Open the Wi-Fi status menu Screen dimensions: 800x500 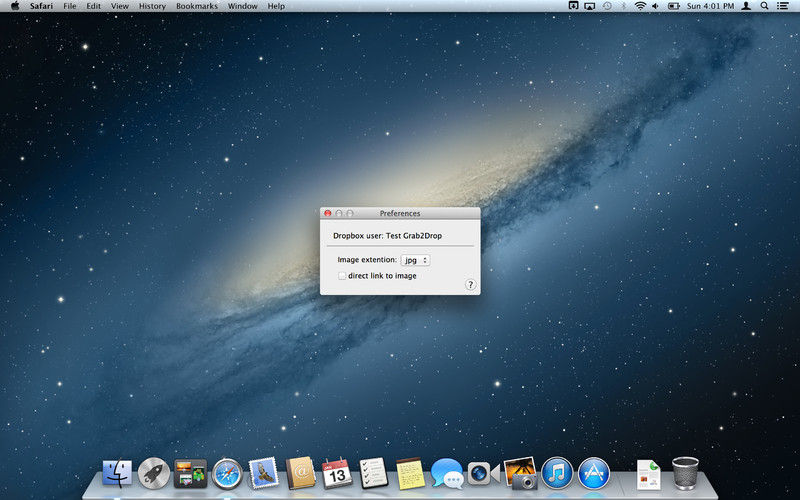pos(639,6)
